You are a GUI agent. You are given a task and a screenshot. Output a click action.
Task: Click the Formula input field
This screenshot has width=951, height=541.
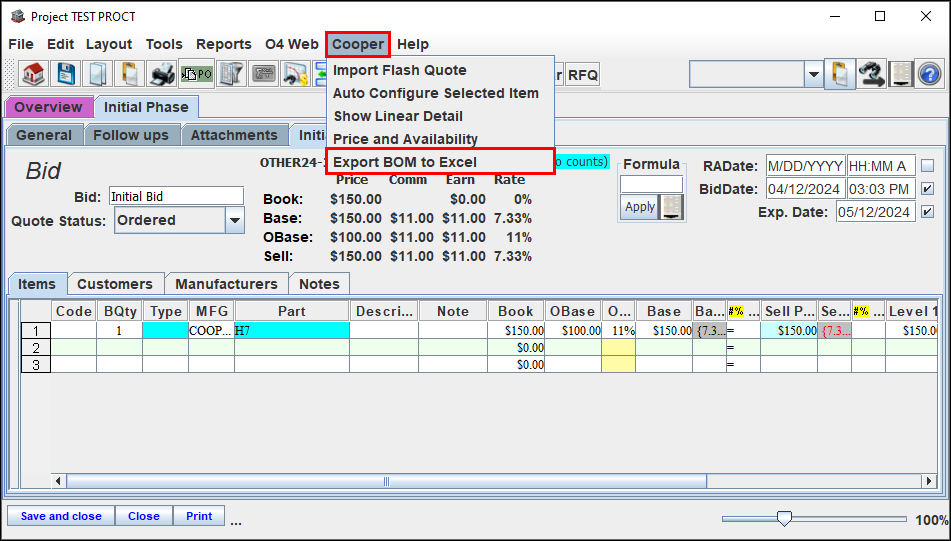(651, 184)
